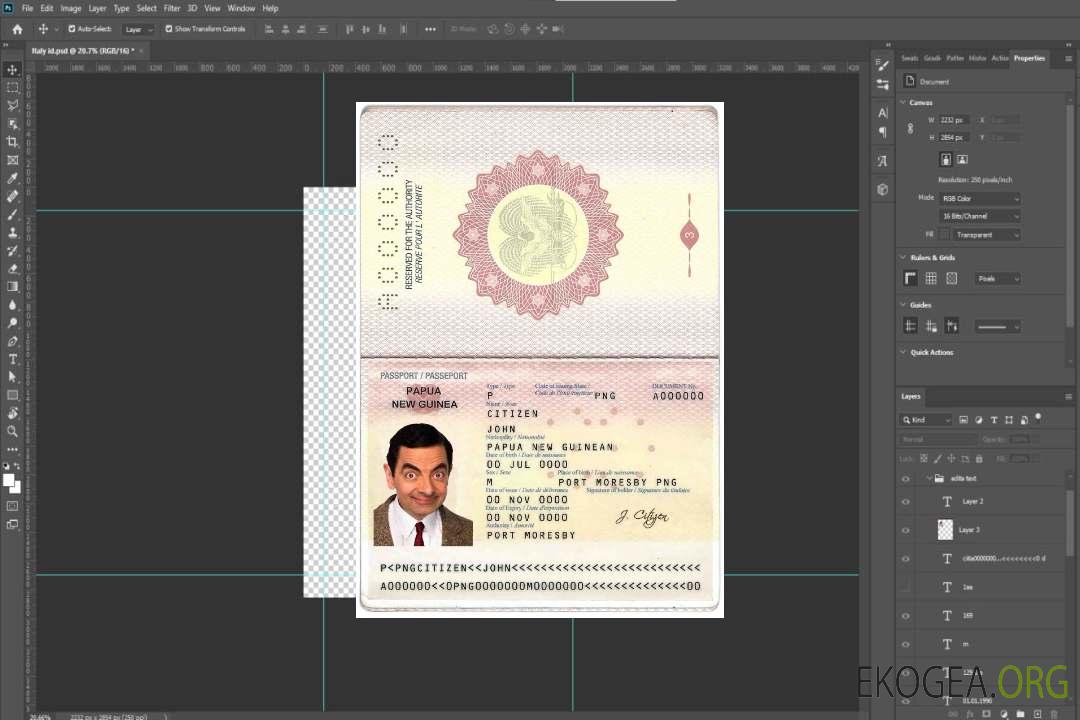Select the Blur tool
The width and height of the screenshot is (1080, 720).
click(12, 305)
